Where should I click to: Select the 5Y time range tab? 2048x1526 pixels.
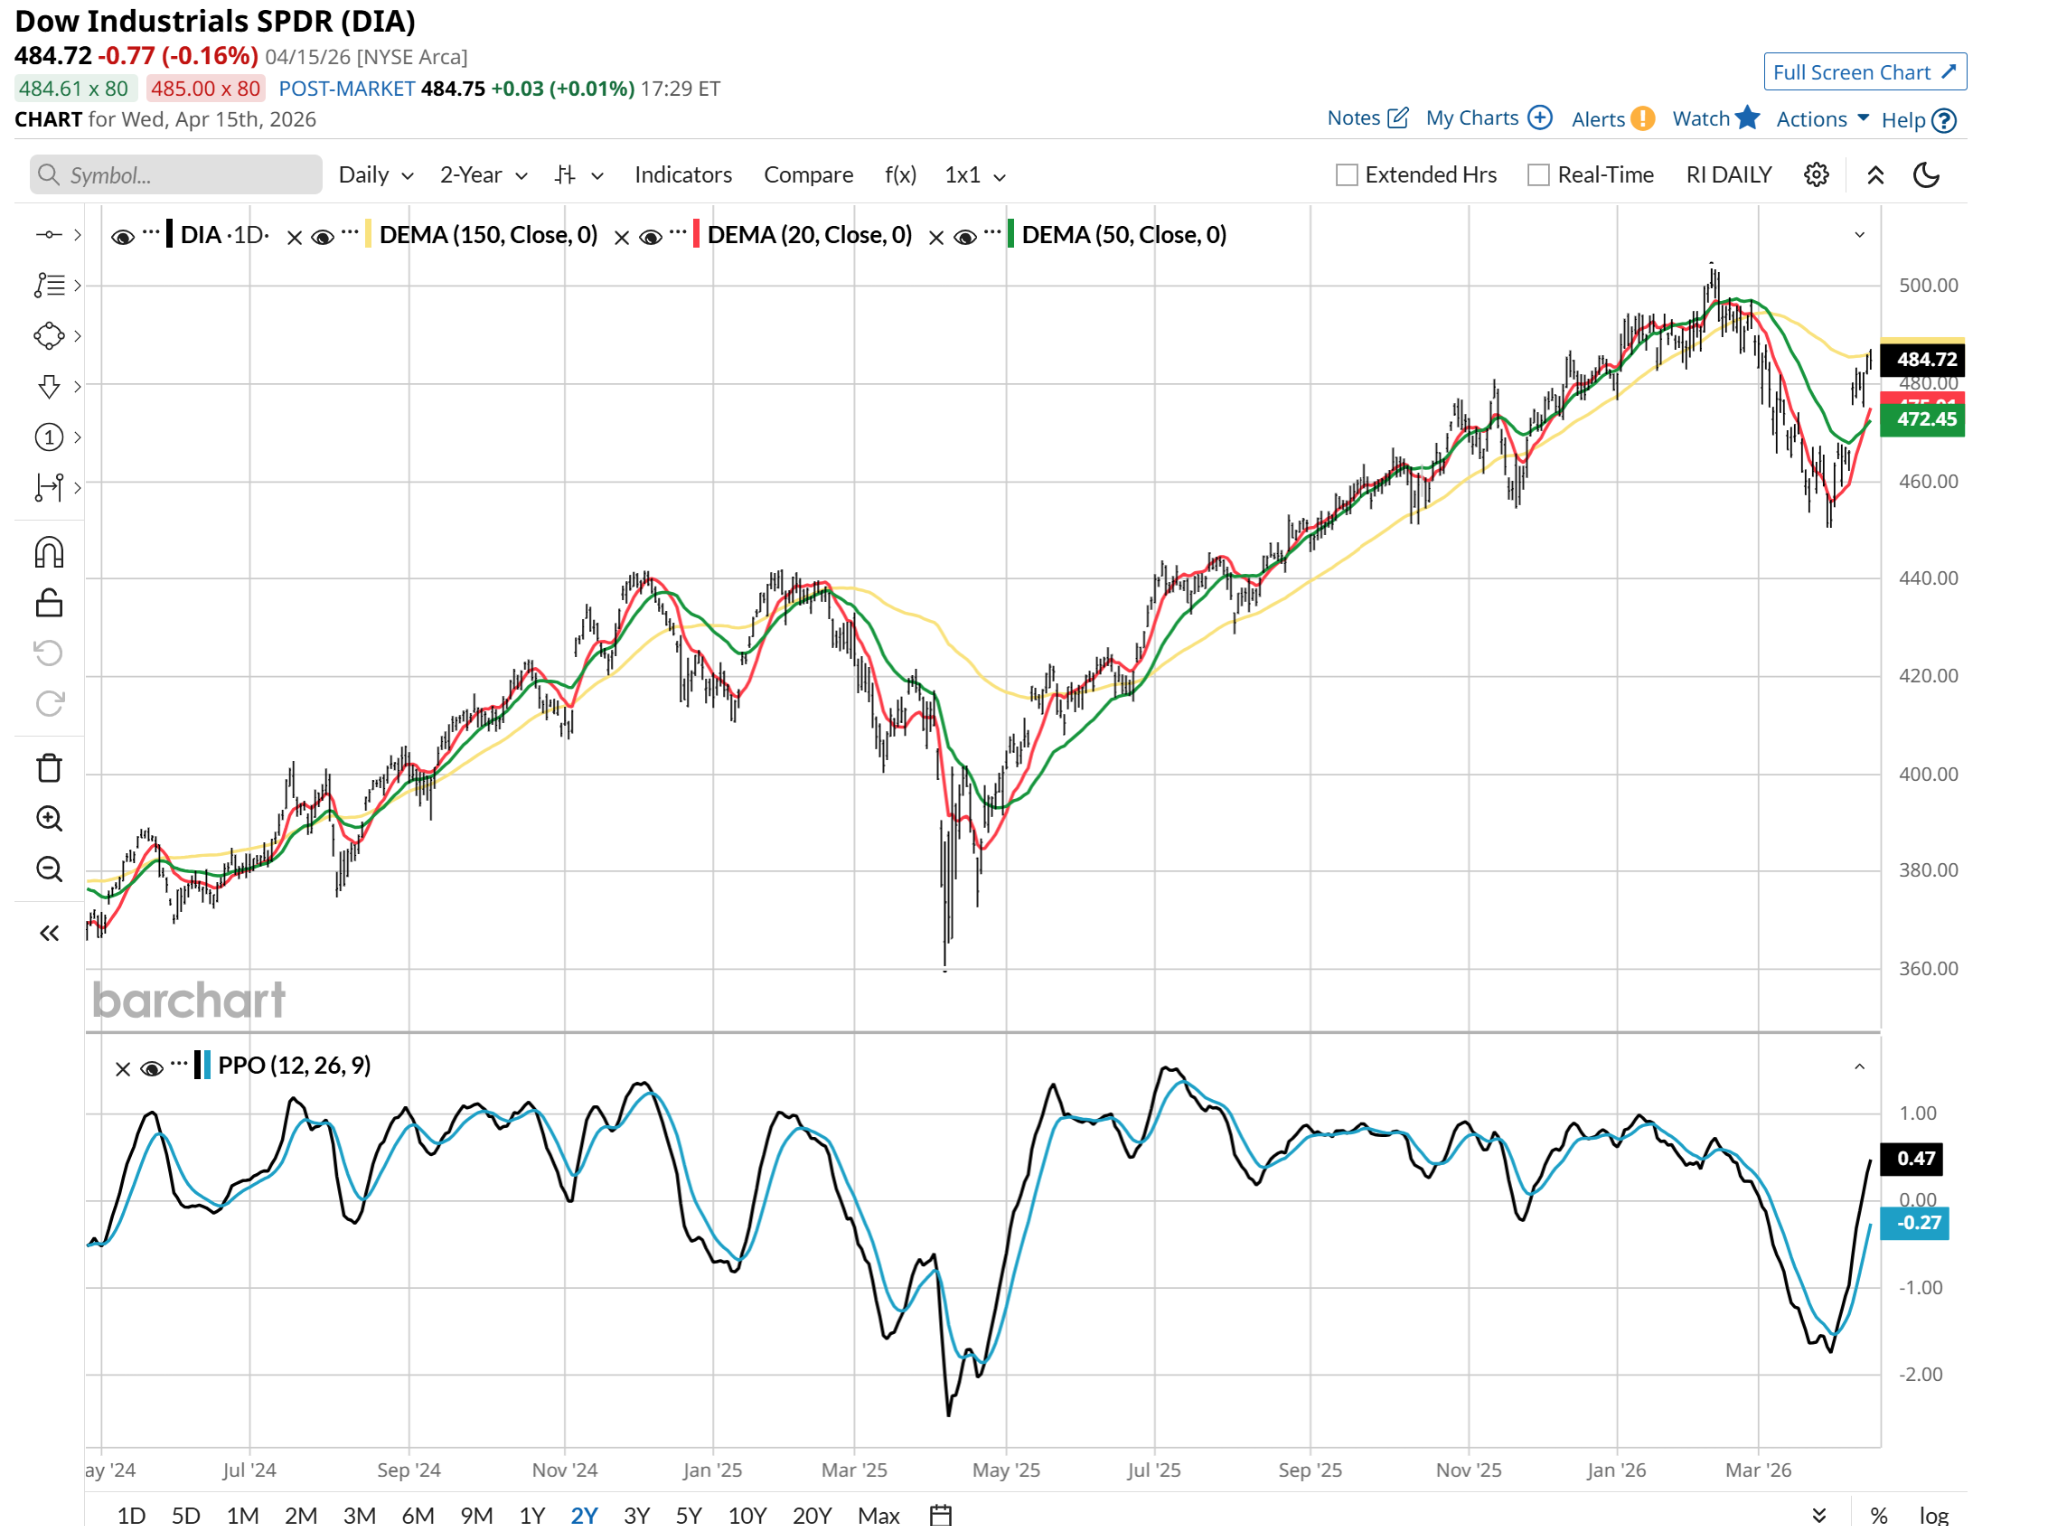tap(688, 1514)
